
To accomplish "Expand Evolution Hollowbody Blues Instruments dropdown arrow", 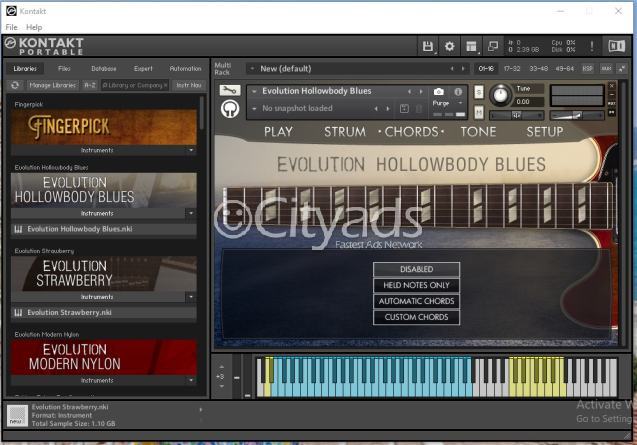I will pyautogui.click(x=191, y=213).
